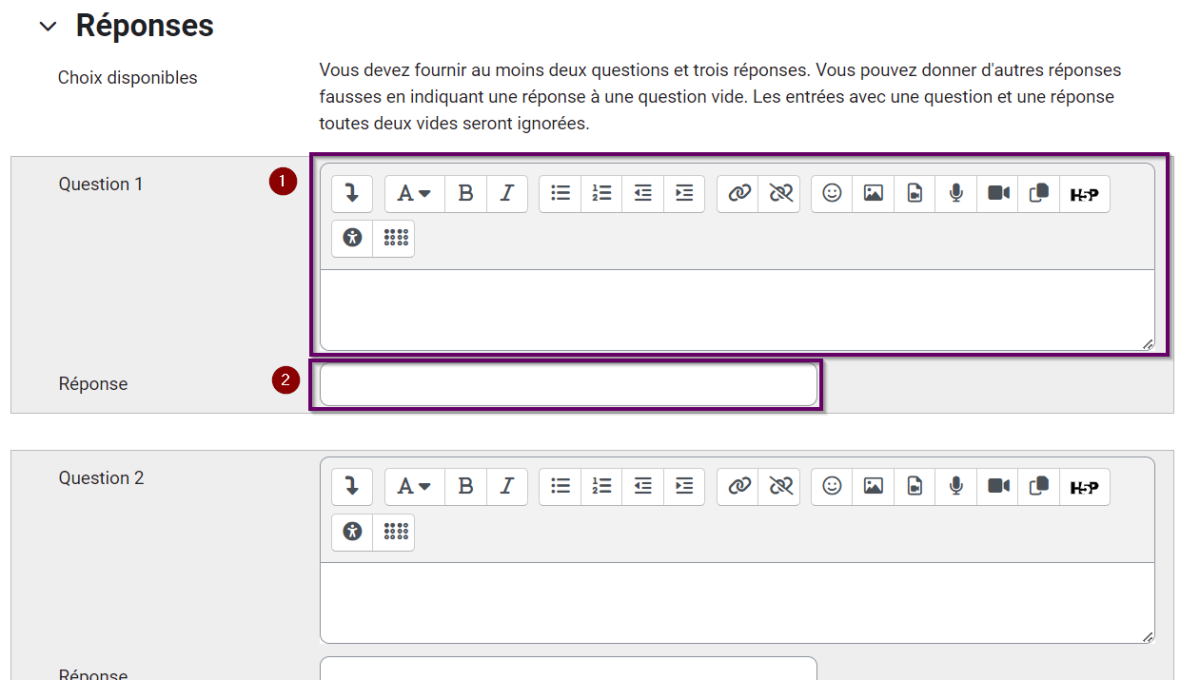Run the accessibility checker in Question 1
The width and height of the screenshot is (1200, 680).
pos(351,238)
